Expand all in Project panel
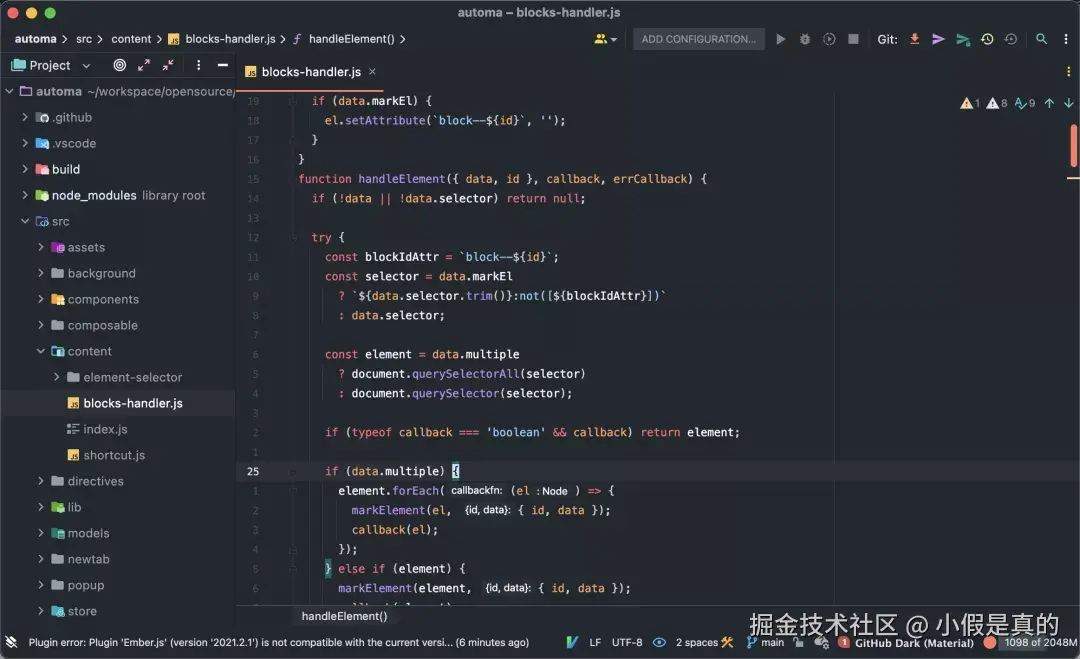The image size is (1080, 659). (x=144, y=65)
